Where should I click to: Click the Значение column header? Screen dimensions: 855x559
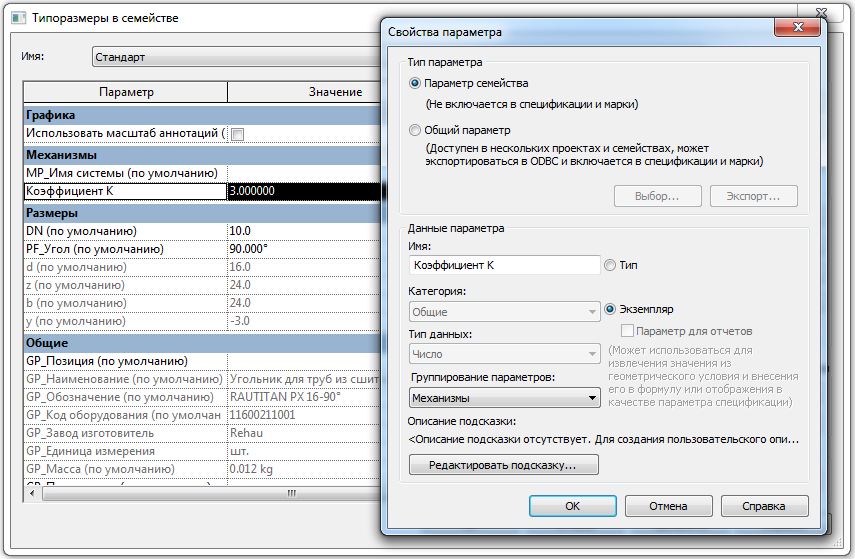[x=304, y=92]
